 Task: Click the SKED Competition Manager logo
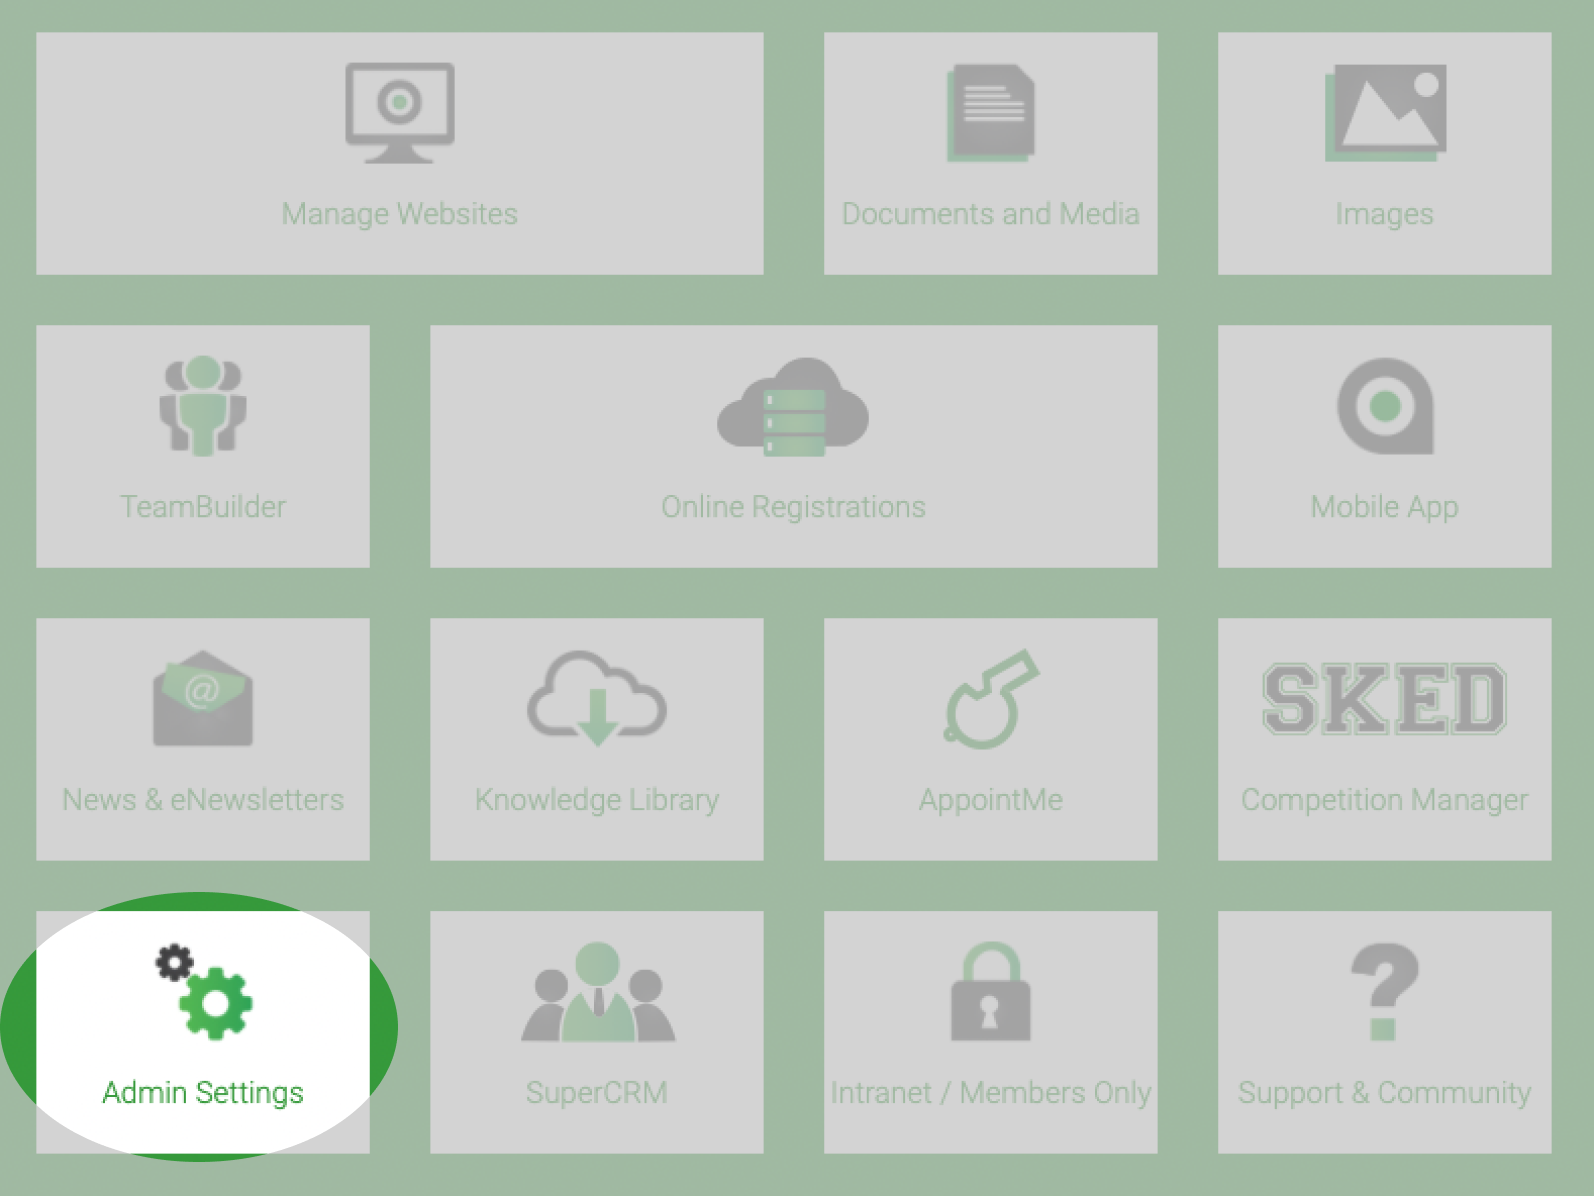[x=1385, y=698]
